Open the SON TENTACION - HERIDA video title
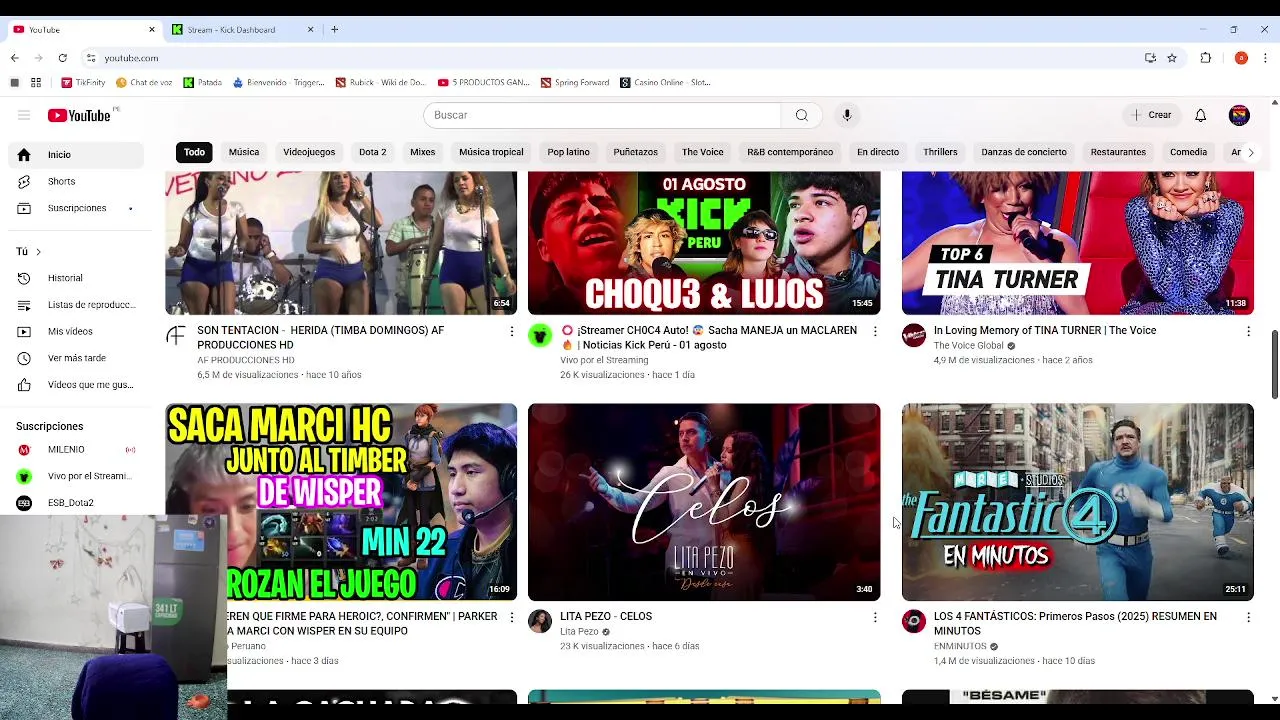Screen dimensions: 1280x720 (x=320, y=338)
